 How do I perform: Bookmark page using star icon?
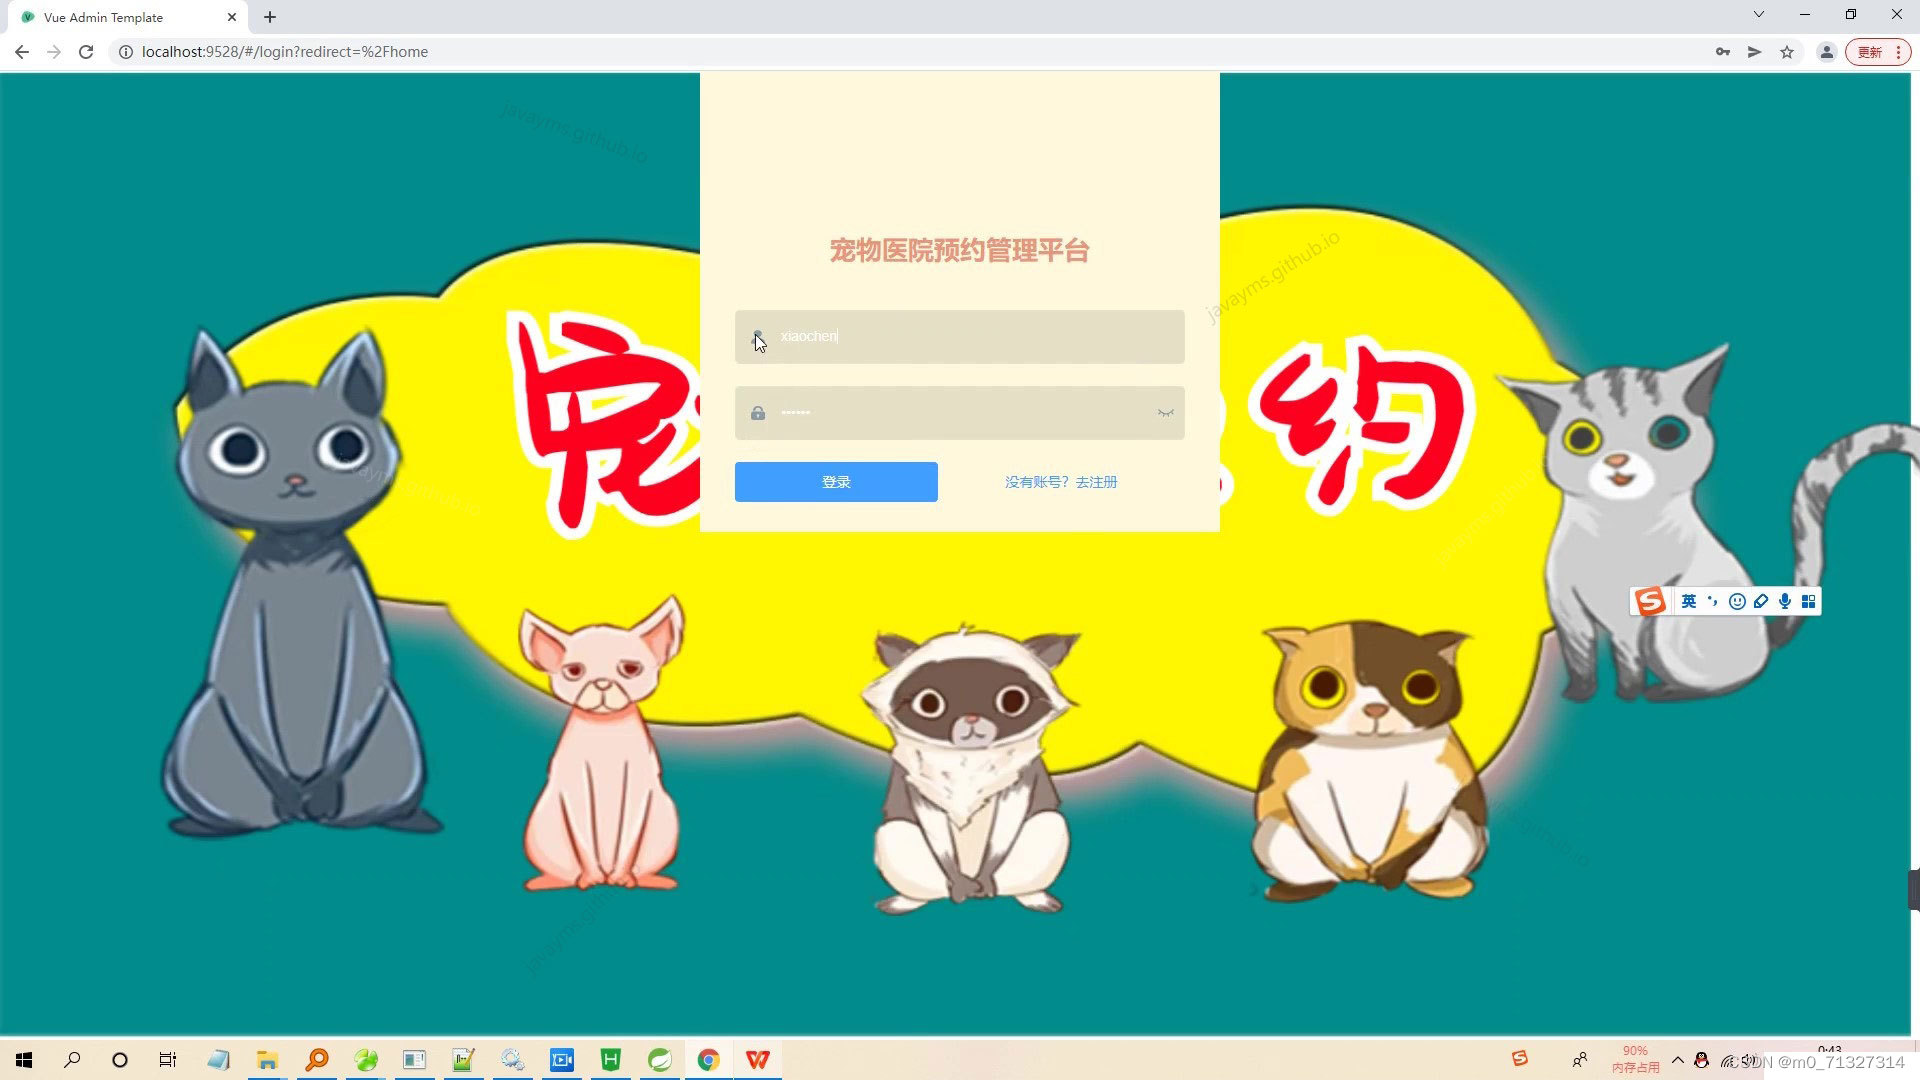click(x=1787, y=52)
